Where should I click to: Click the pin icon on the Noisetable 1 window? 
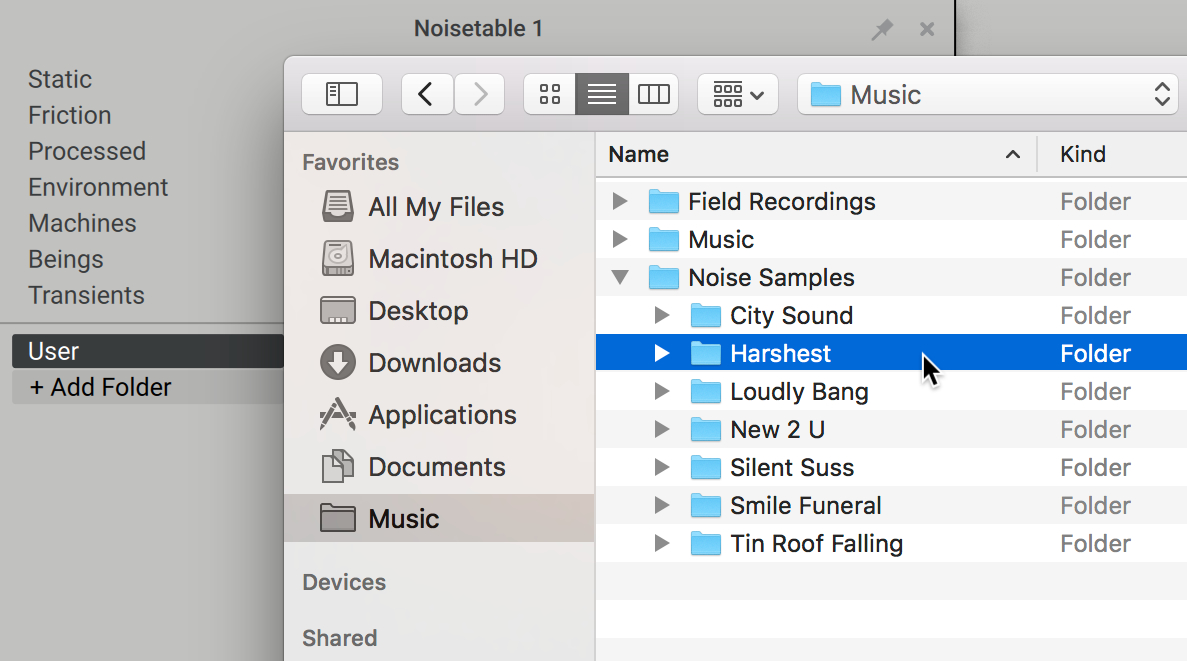coord(882,29)
